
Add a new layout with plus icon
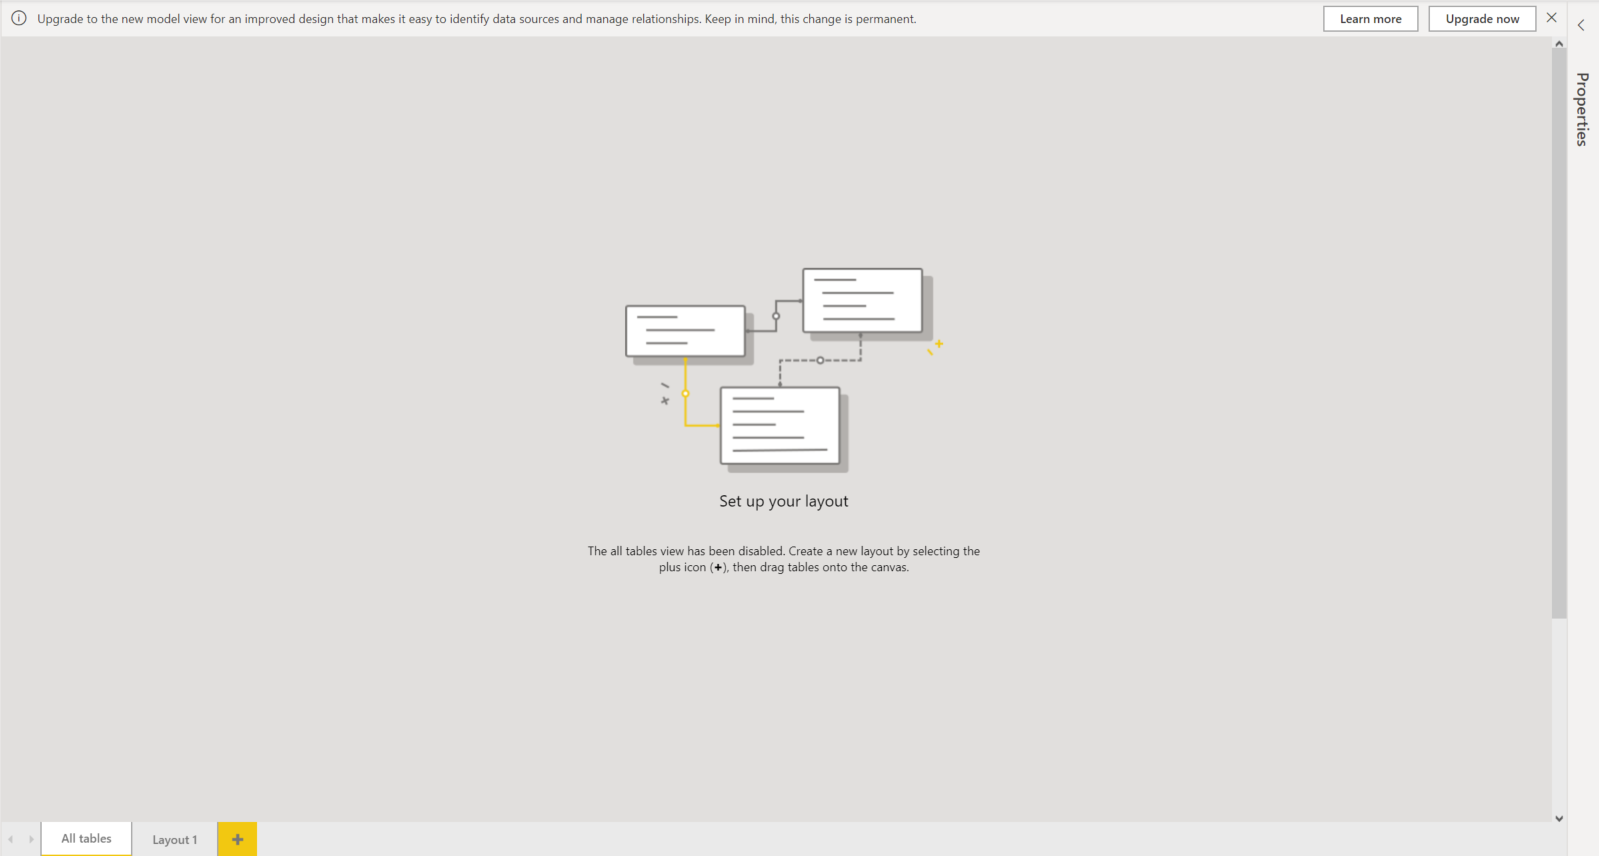coord(237,839)
